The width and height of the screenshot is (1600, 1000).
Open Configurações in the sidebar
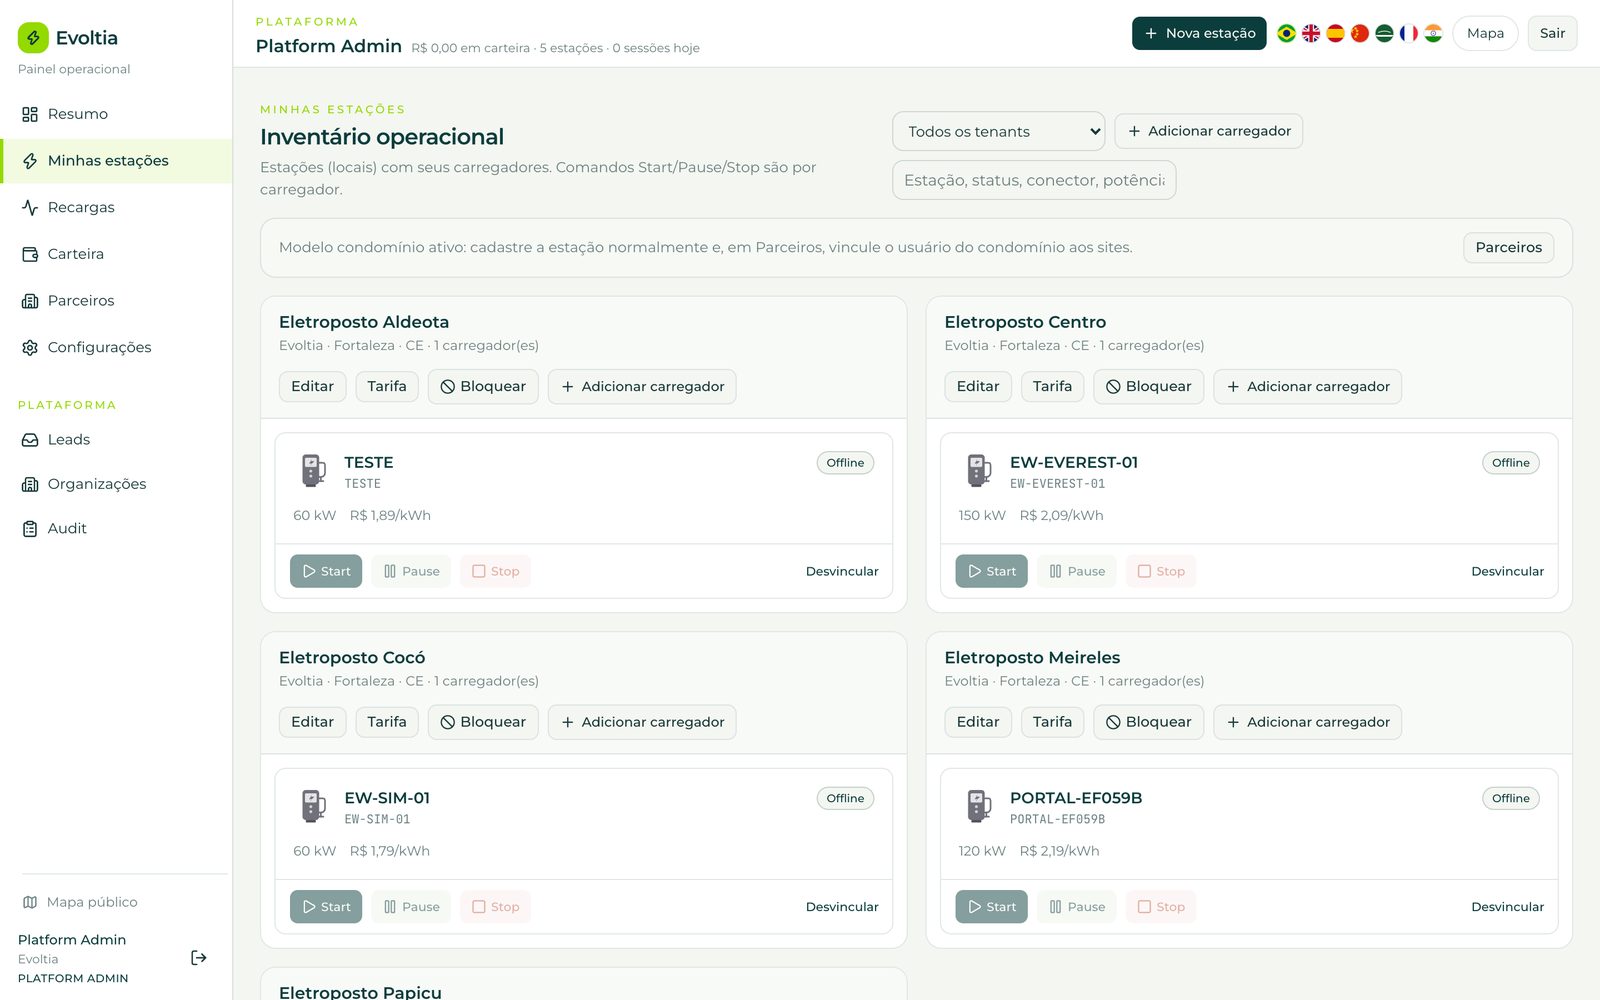coord(116,347)
